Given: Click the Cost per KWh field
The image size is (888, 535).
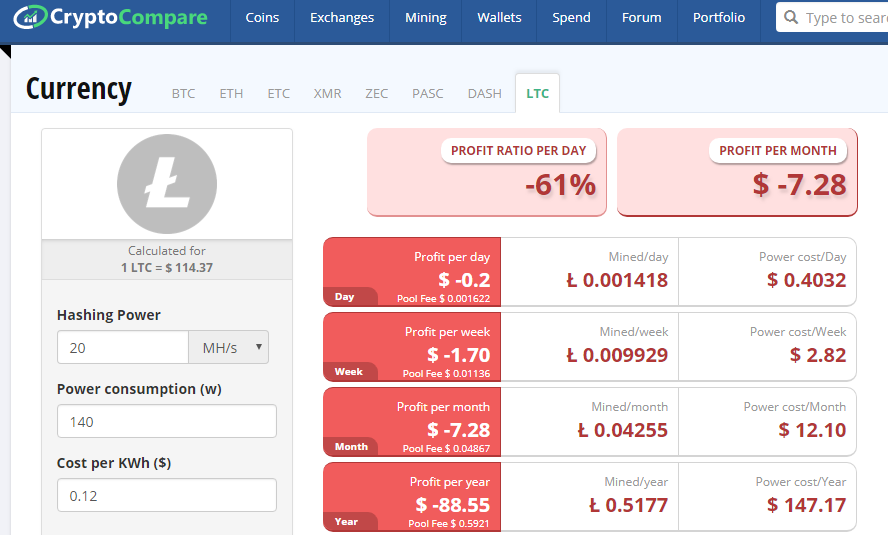Looking at the screenshot, I should click(x=166, y=495).
